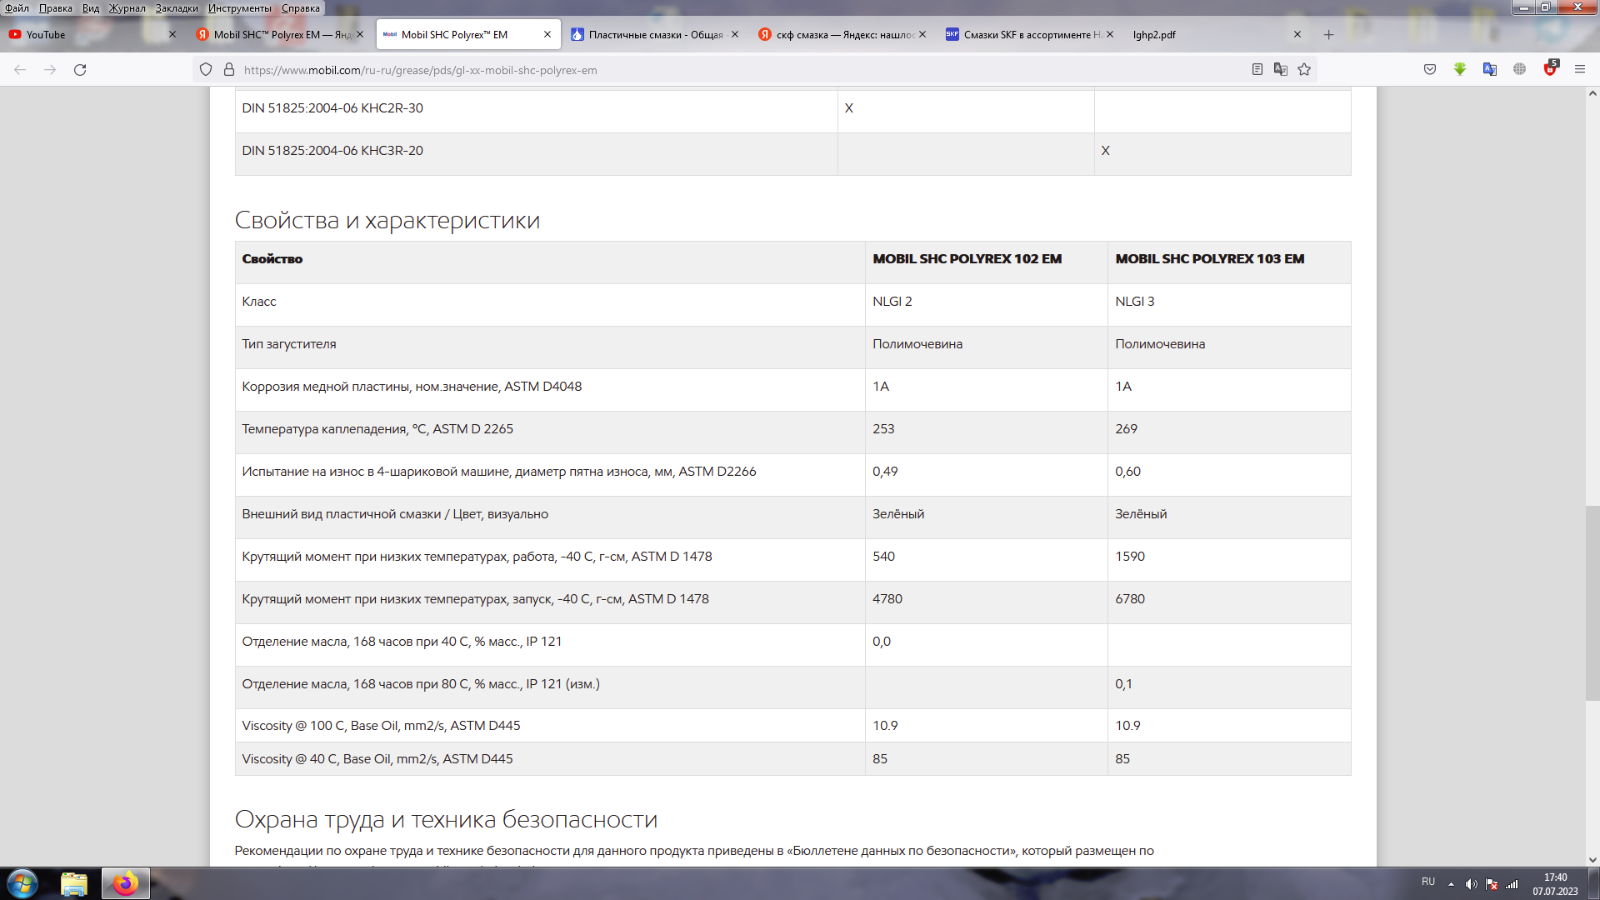The height and width of the screenshot is (900, 1600).
Task: Open the Windows Start button
Action: [22, 884]
